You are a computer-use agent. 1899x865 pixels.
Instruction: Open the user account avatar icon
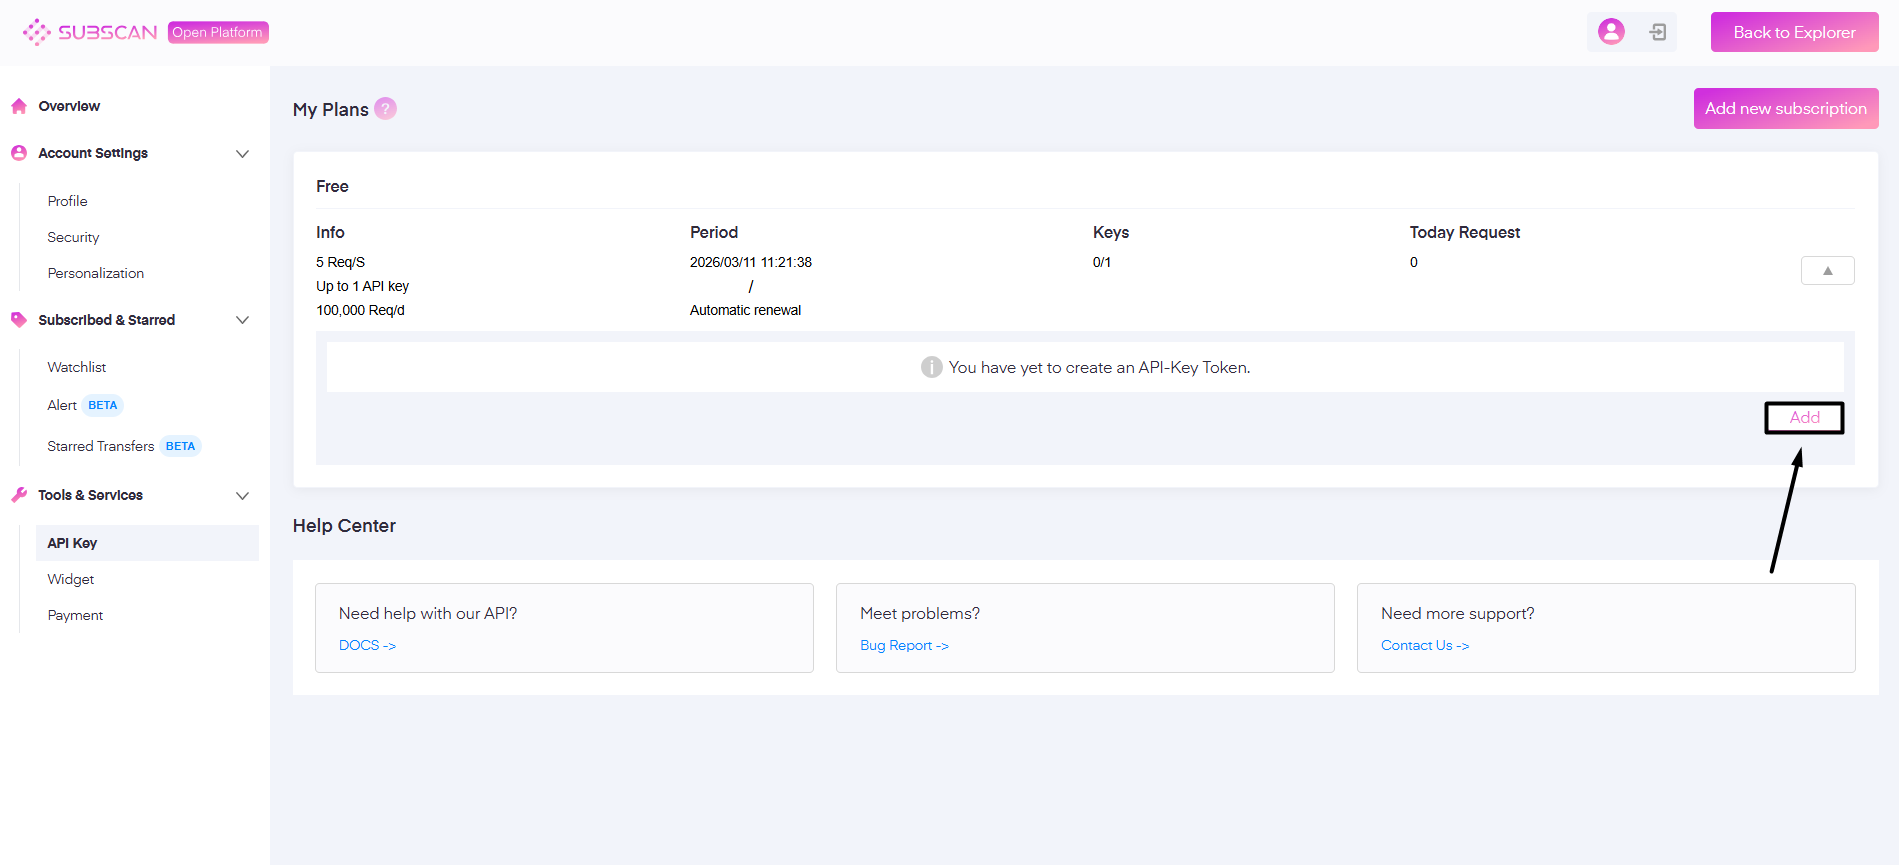[x=1611, y=32]
